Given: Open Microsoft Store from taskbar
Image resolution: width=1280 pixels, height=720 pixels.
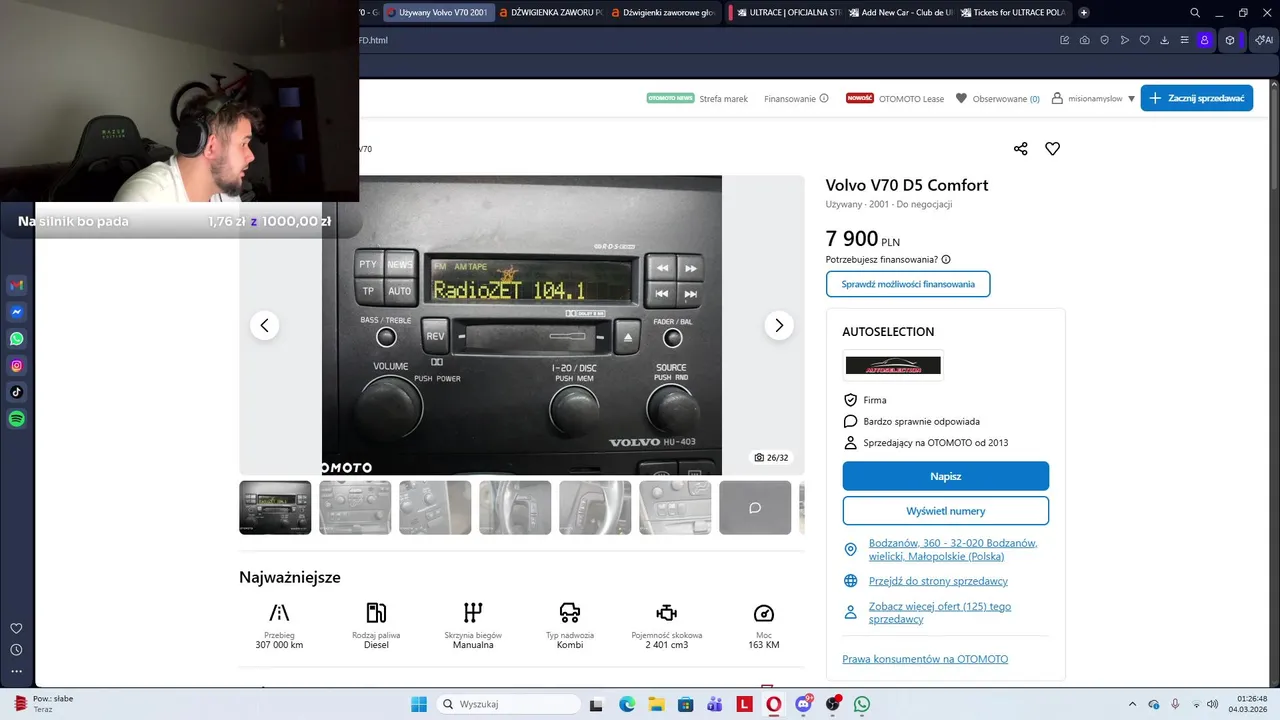Looking at the screenshot, I should (685, 704).
